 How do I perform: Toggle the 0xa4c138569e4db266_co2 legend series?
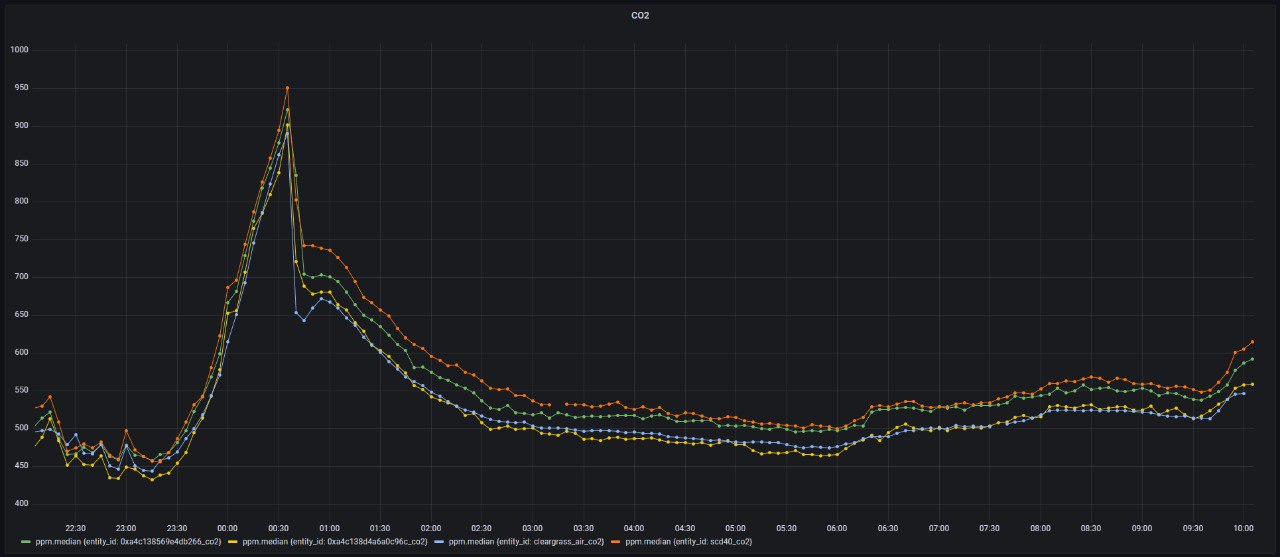tap(126, 541)
